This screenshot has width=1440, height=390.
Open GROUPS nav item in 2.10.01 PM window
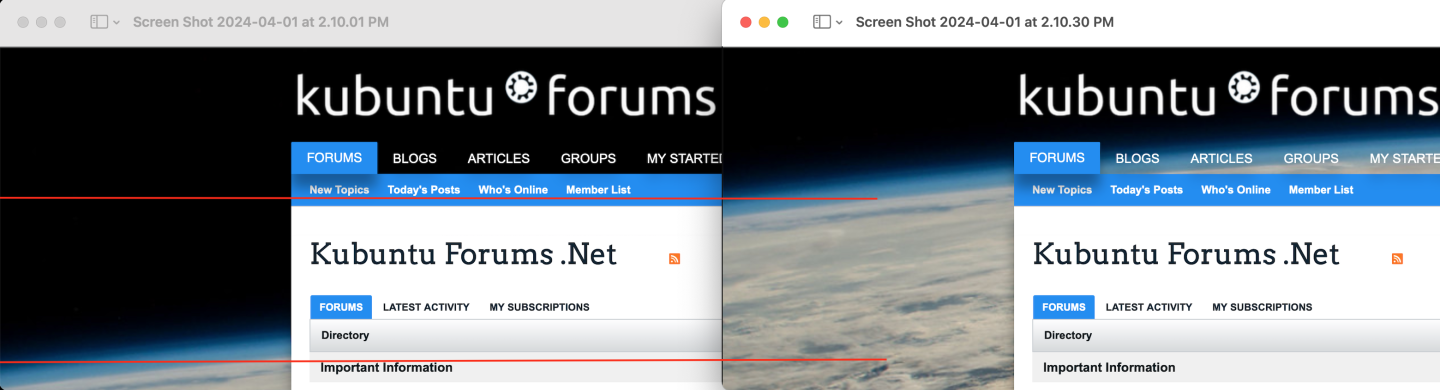tap(588, 158)
